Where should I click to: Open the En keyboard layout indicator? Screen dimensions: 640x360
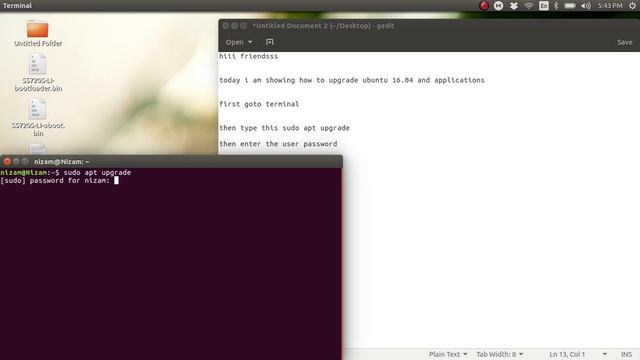544,6
